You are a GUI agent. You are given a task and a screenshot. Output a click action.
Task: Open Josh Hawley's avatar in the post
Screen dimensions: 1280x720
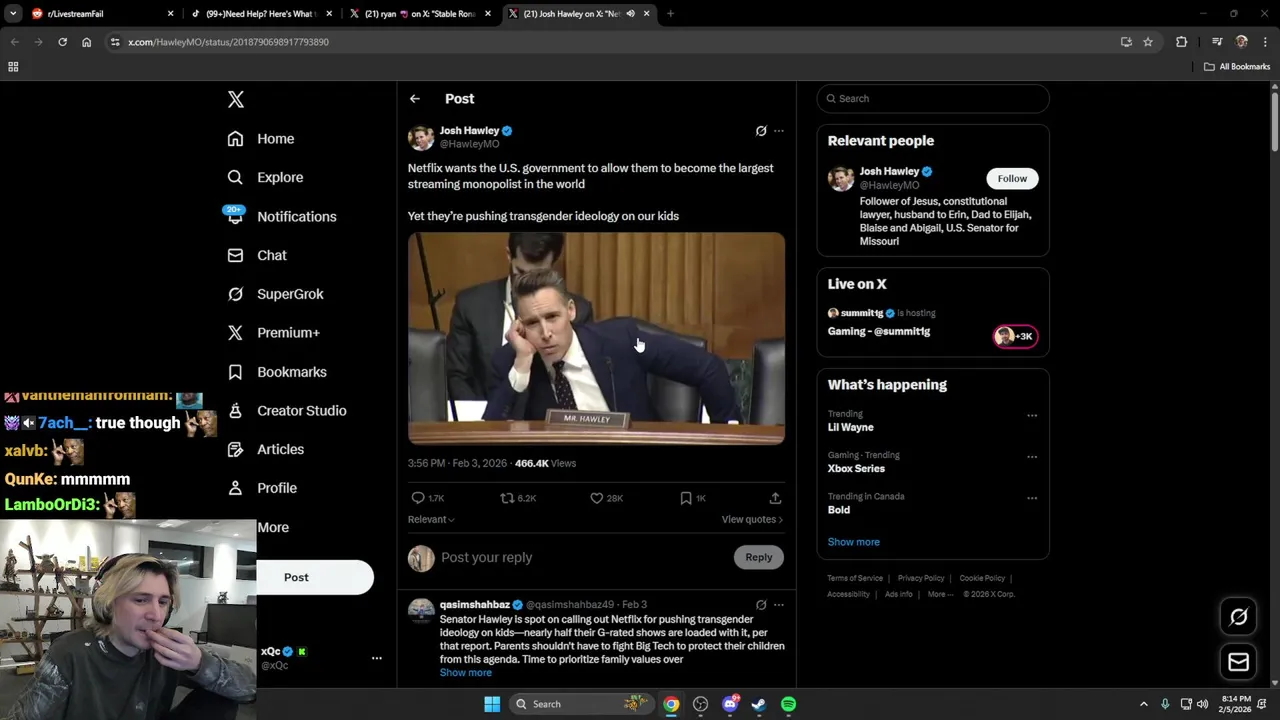421,138
